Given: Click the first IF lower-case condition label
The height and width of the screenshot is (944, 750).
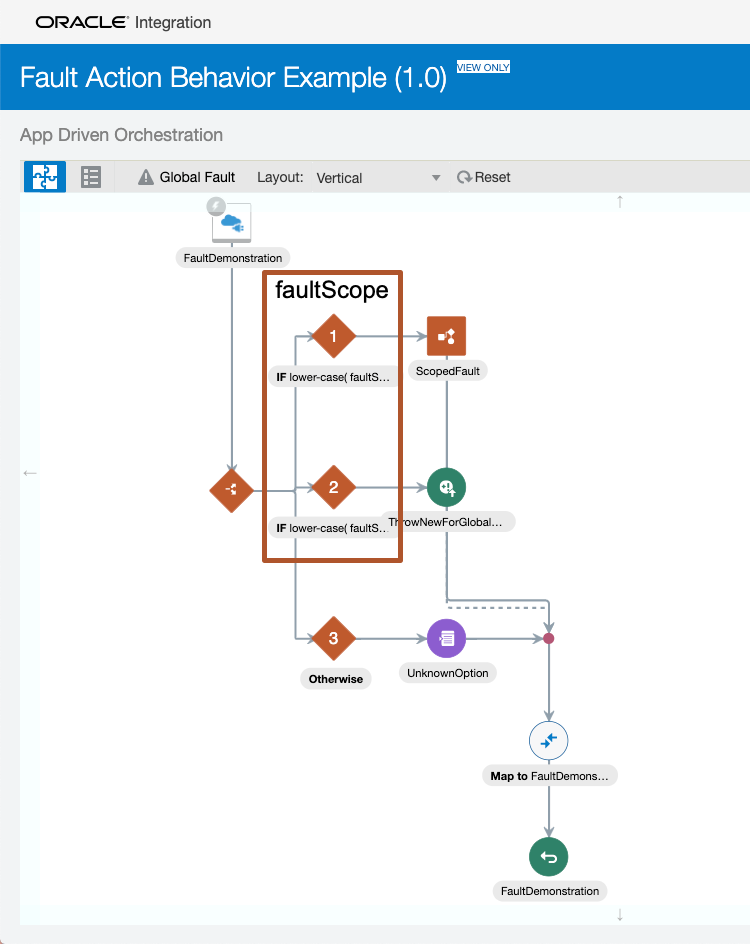Looking at the screenshot, I should [333, 377].
